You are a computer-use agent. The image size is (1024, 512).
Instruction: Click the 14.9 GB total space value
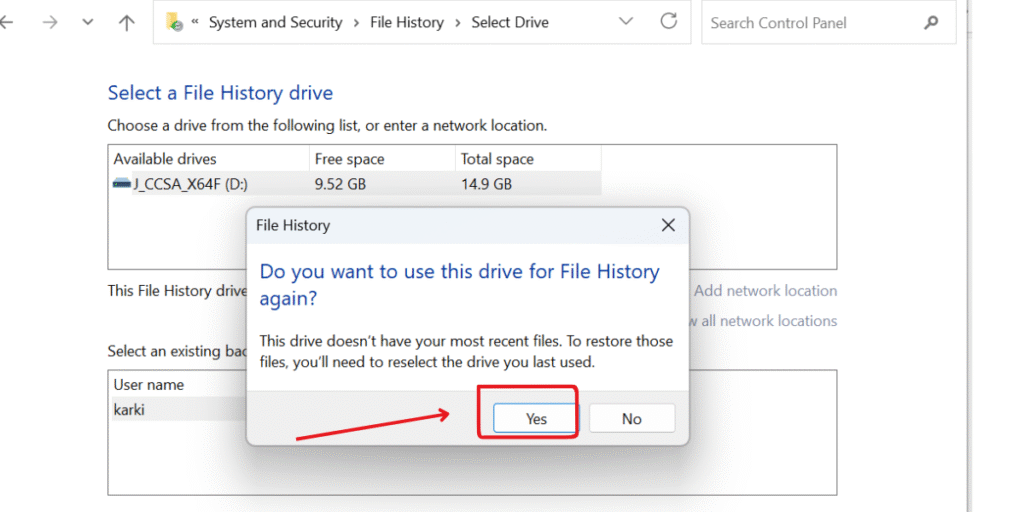486,184
